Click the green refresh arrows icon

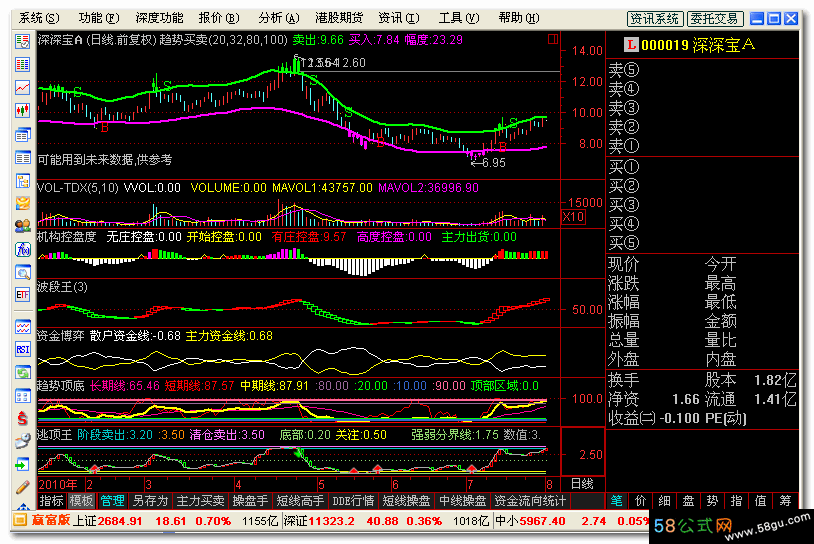(x=22, y=372)
